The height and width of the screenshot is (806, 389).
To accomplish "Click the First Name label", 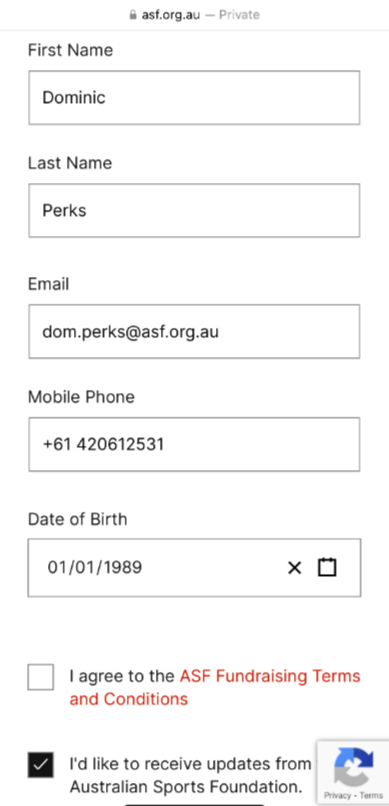I will point(70,50).
